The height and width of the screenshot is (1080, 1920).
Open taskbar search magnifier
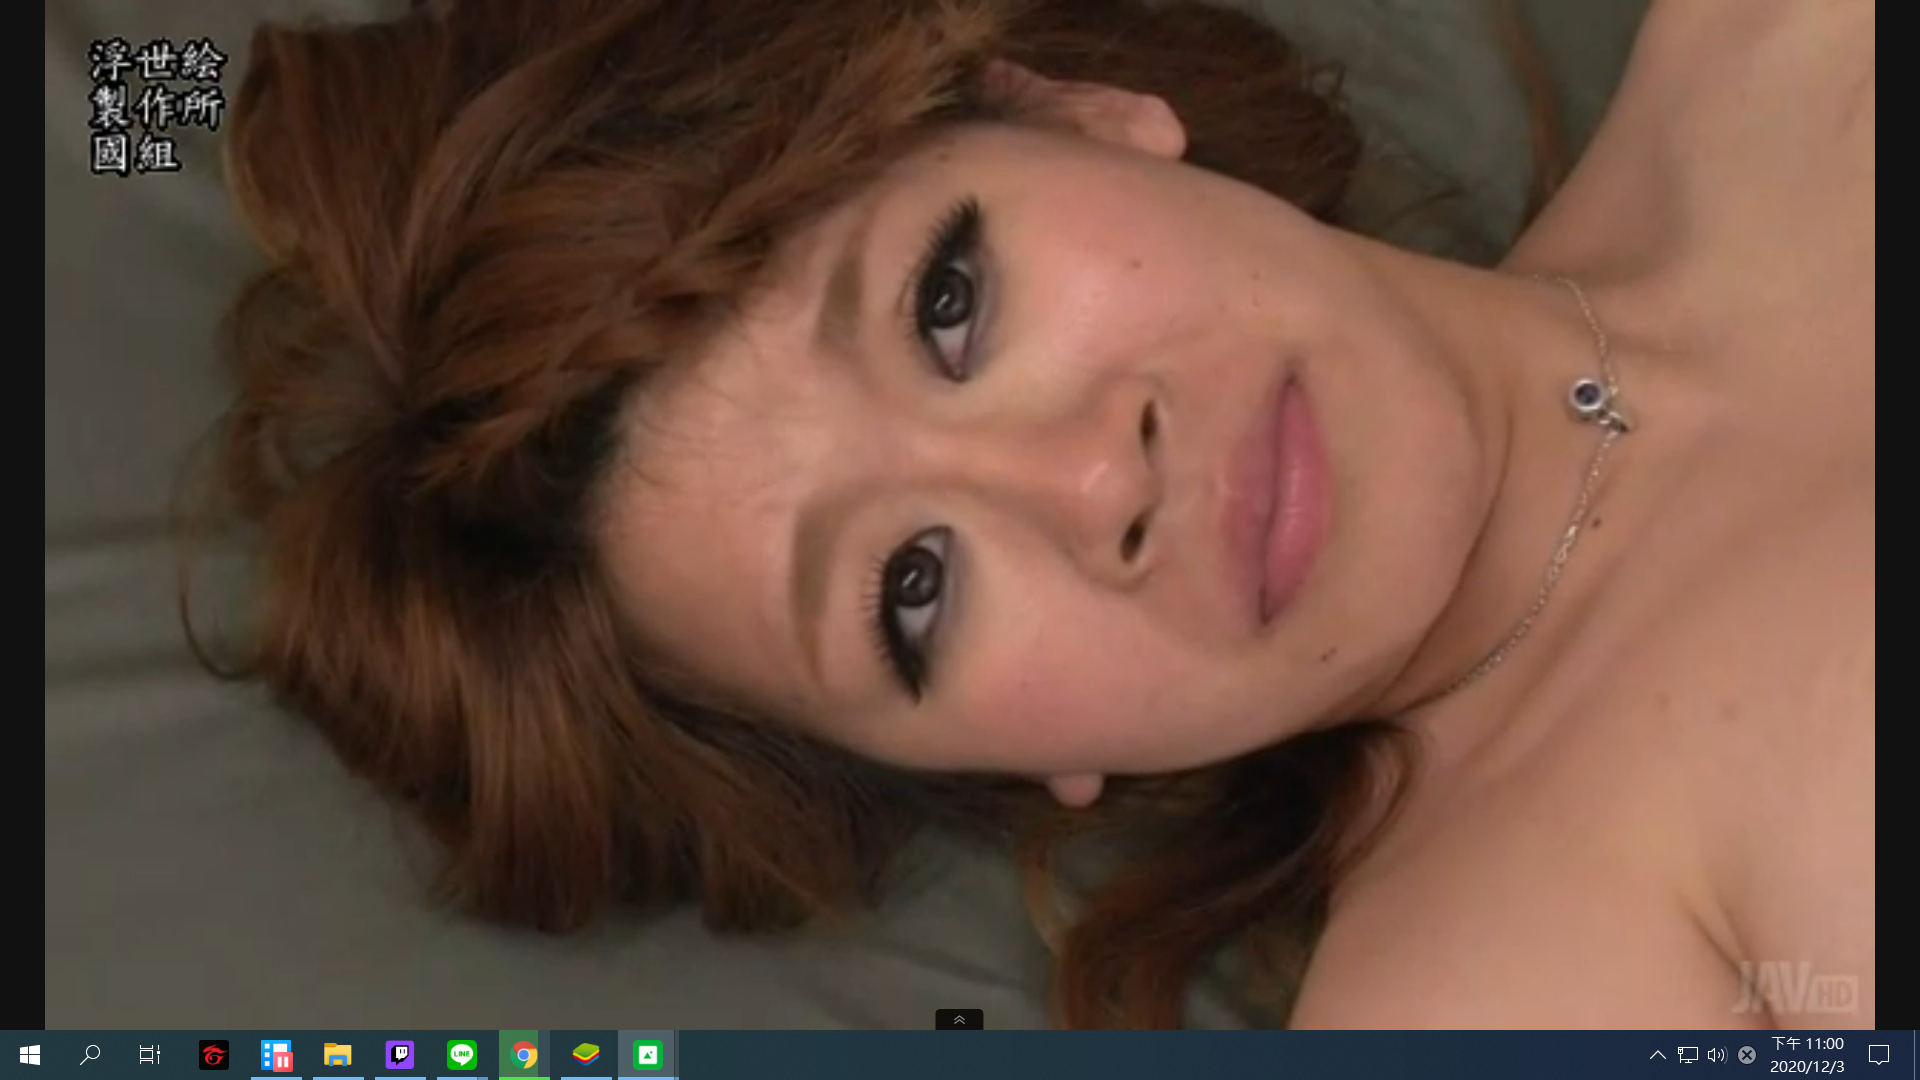click(x=90, y=1055)
